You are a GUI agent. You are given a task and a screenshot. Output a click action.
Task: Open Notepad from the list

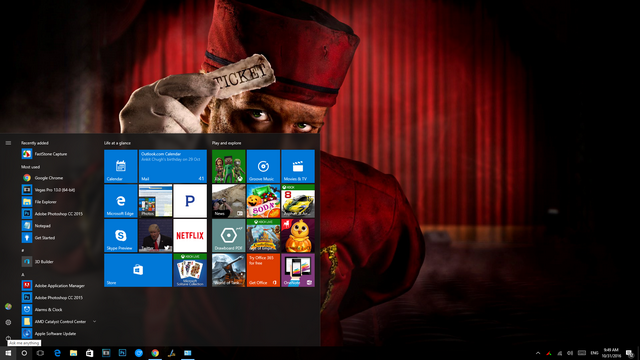(x=59, y=226)
